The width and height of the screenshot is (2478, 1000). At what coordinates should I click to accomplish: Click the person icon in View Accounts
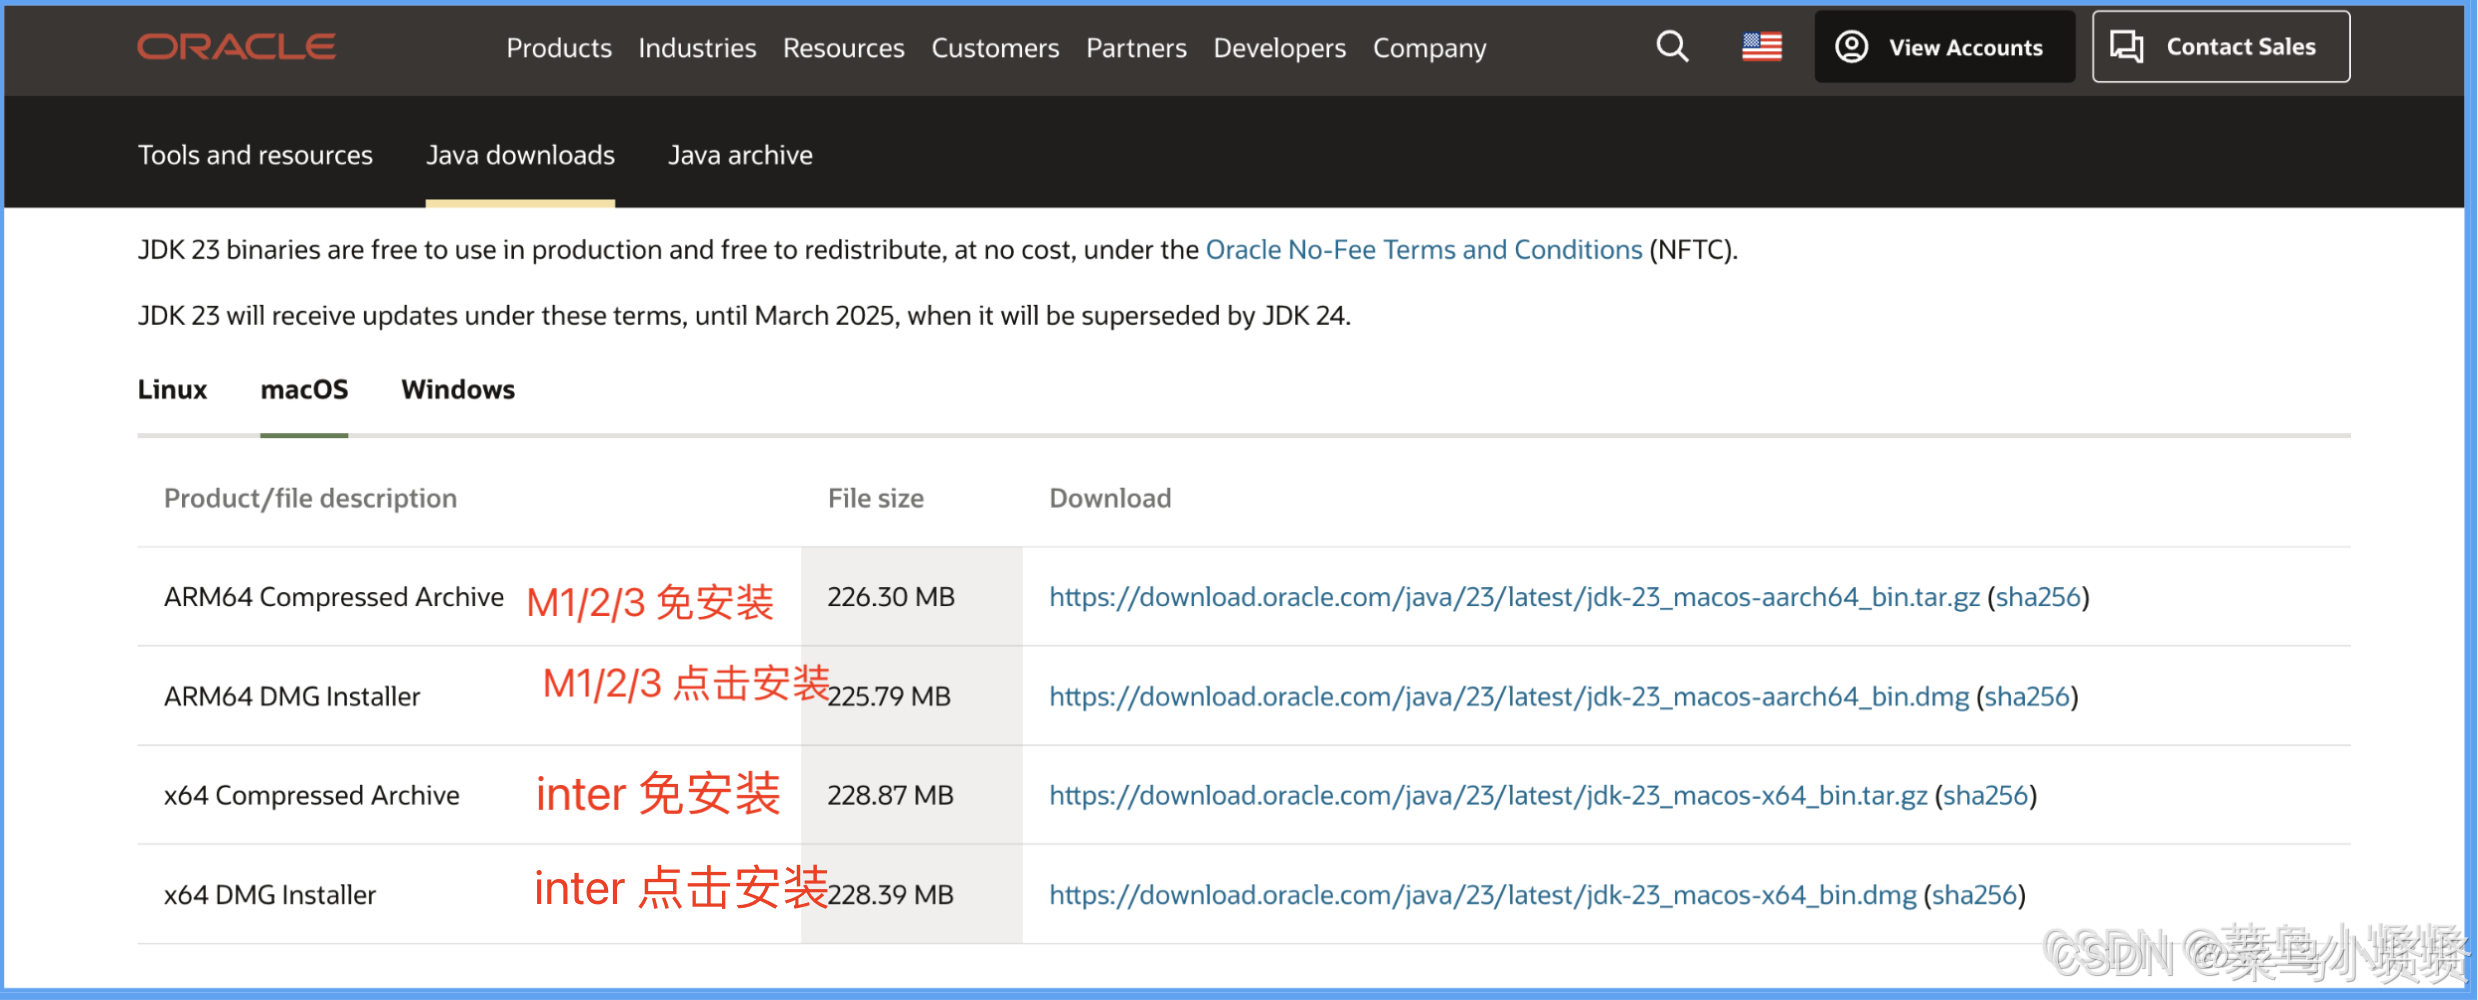[x=1852, y=47]
